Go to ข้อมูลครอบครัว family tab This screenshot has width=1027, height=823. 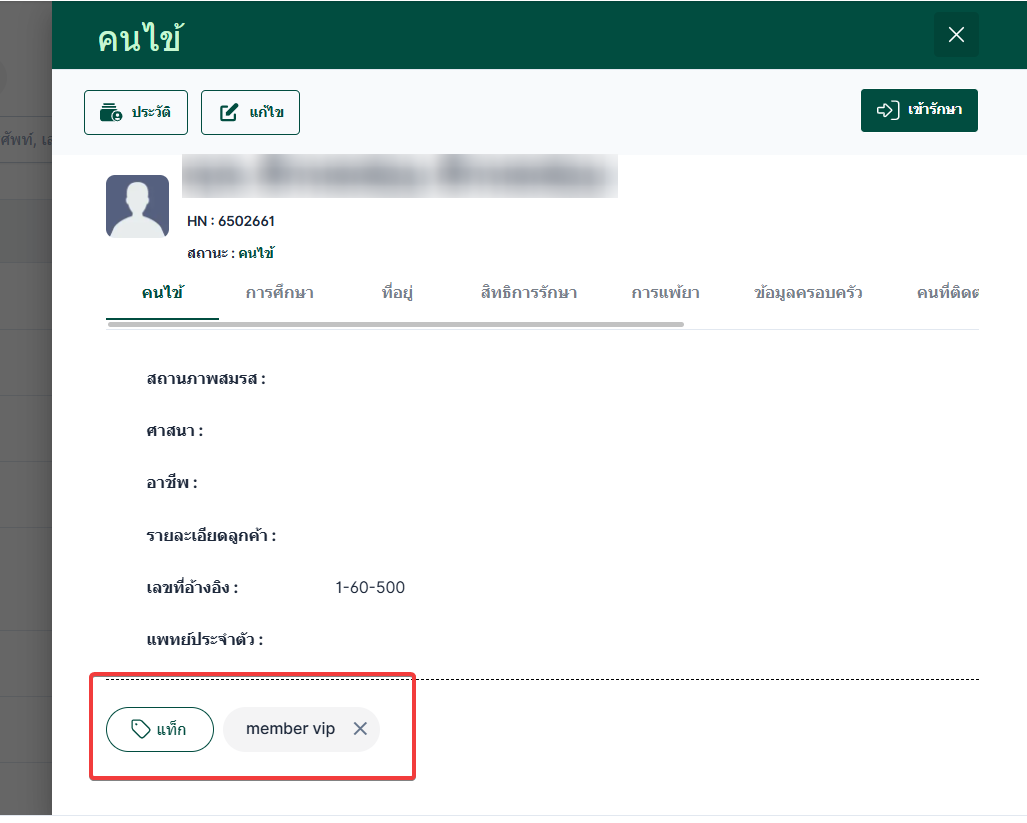[x=808, y=292]
